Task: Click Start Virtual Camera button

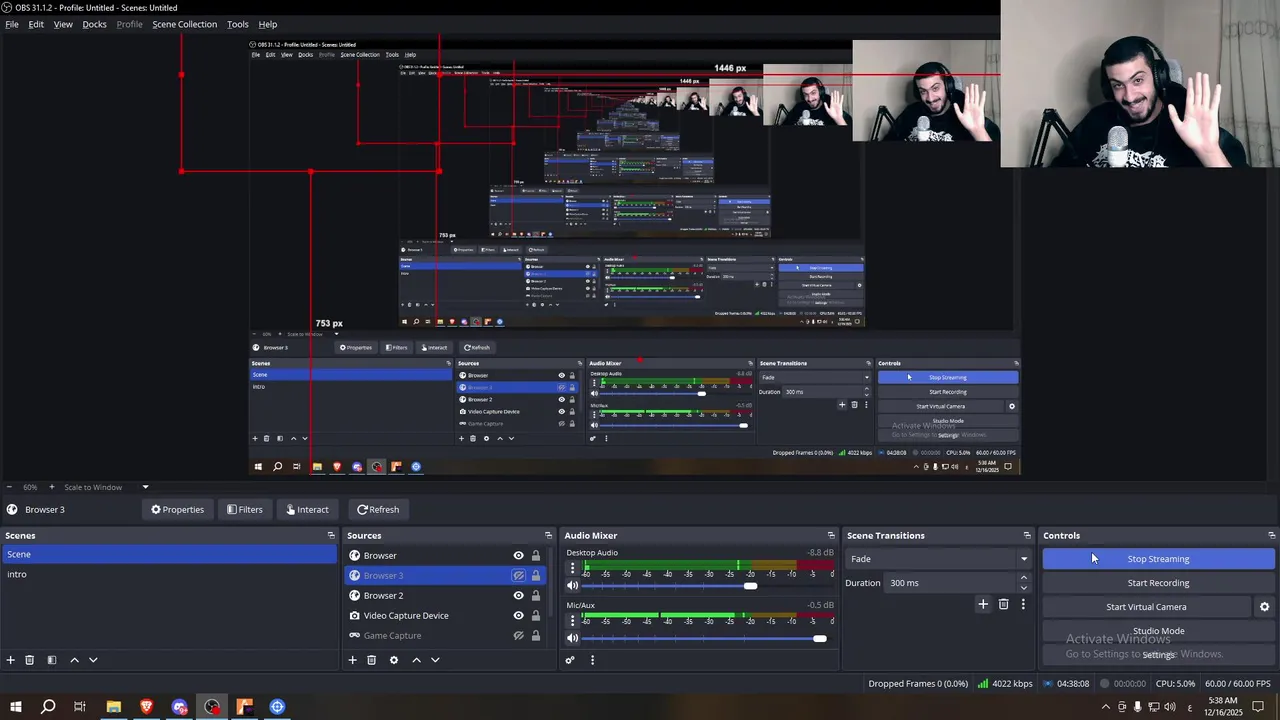Action: [1146, 607]
